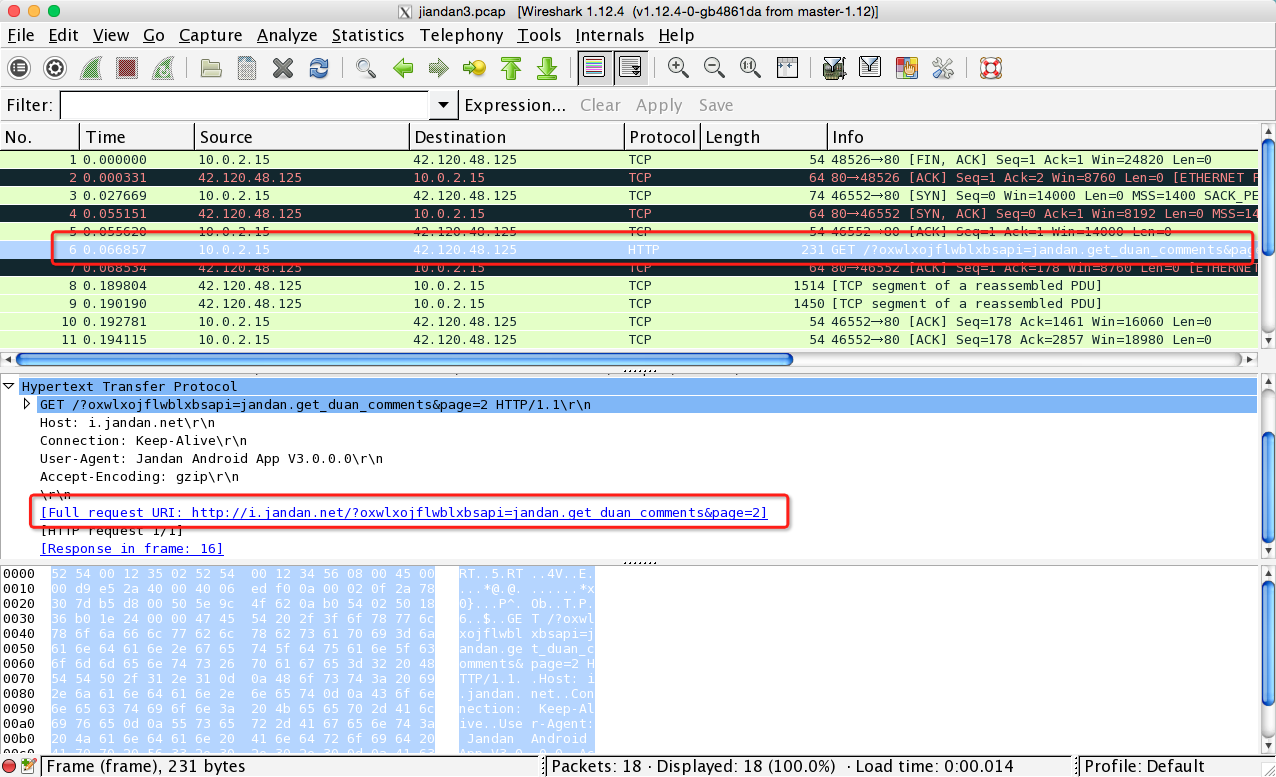Image resolution: width=1276 pixels, height=777 pixels.
Task: Sort packets by Source column
Action: coord(302,137)
